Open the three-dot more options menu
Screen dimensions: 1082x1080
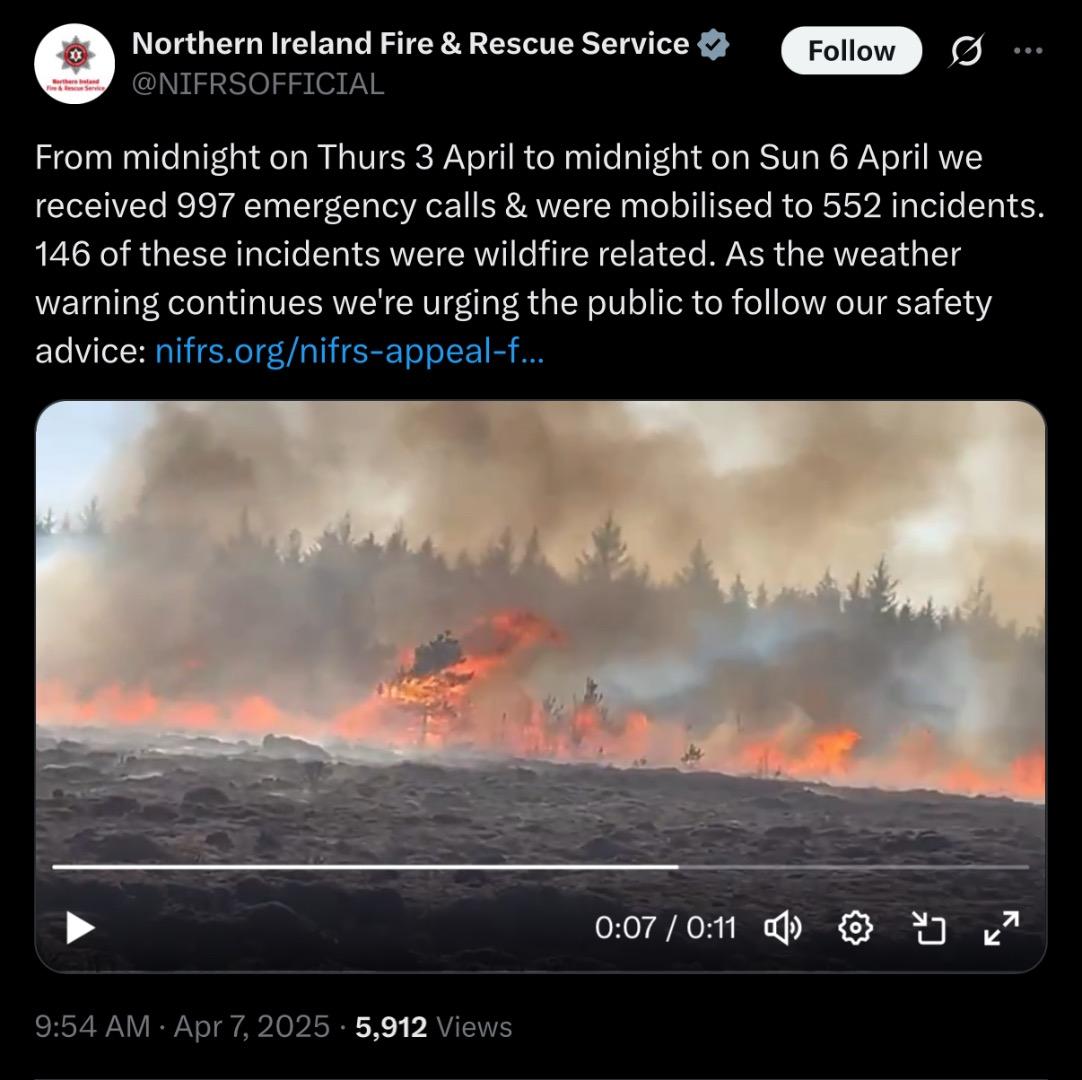click(1028, 50)
